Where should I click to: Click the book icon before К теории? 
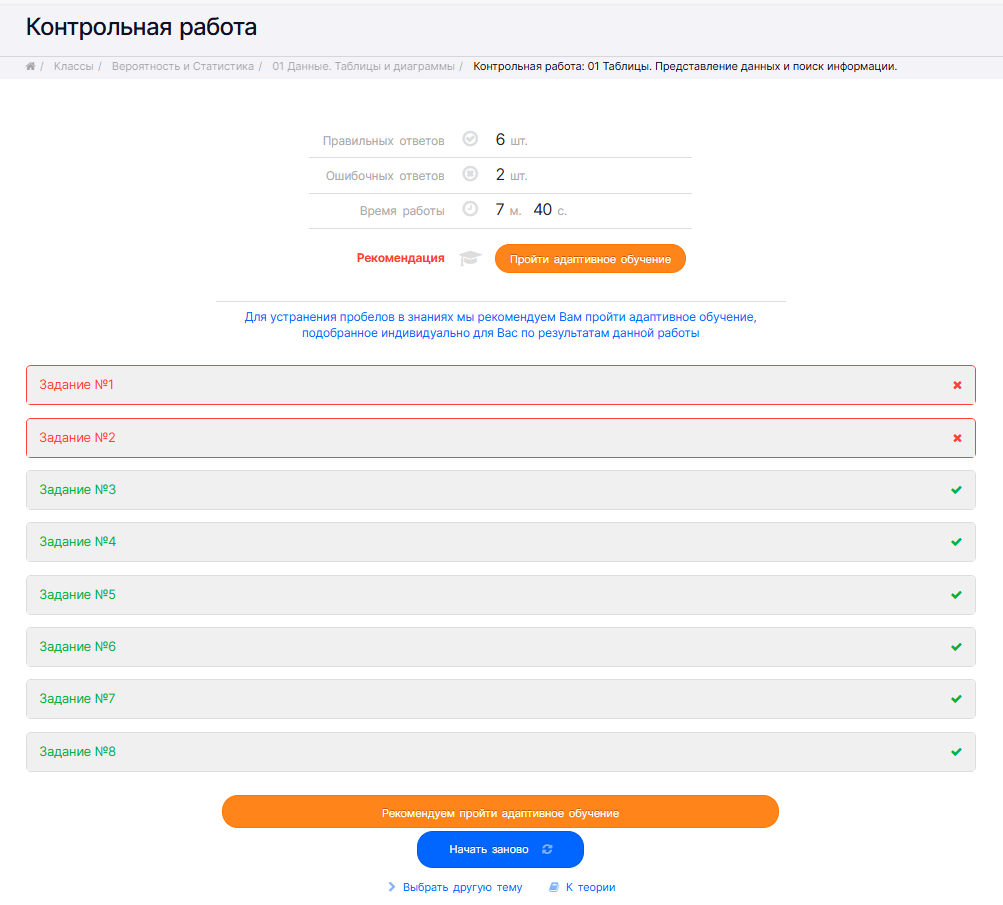point(554,887)
